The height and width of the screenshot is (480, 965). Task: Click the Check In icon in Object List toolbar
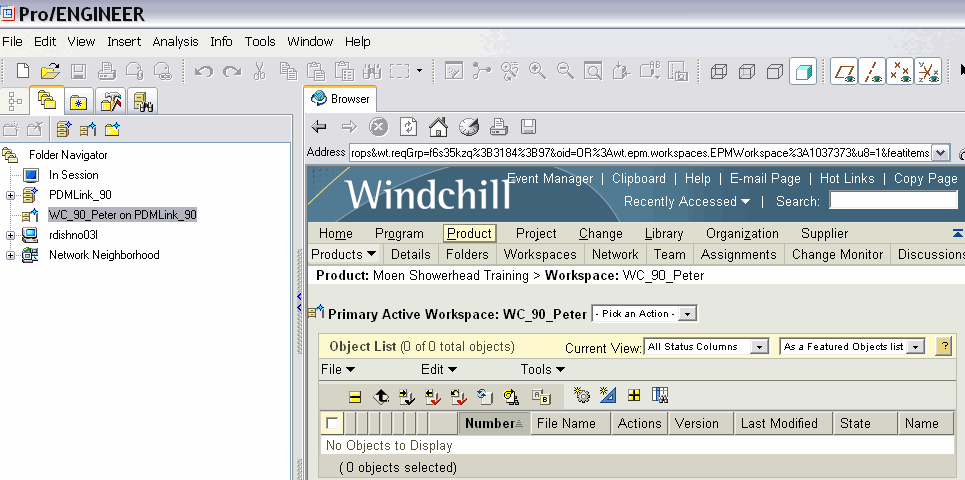(407, 396)
